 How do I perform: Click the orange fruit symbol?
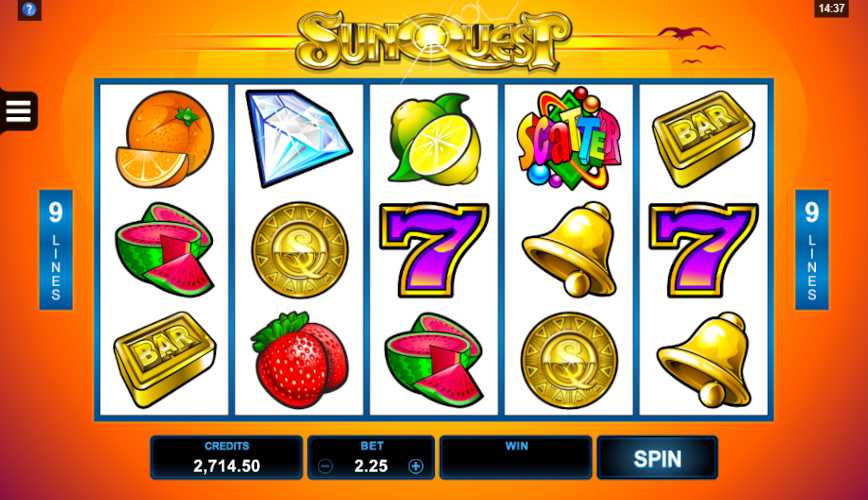click(164, 138)
